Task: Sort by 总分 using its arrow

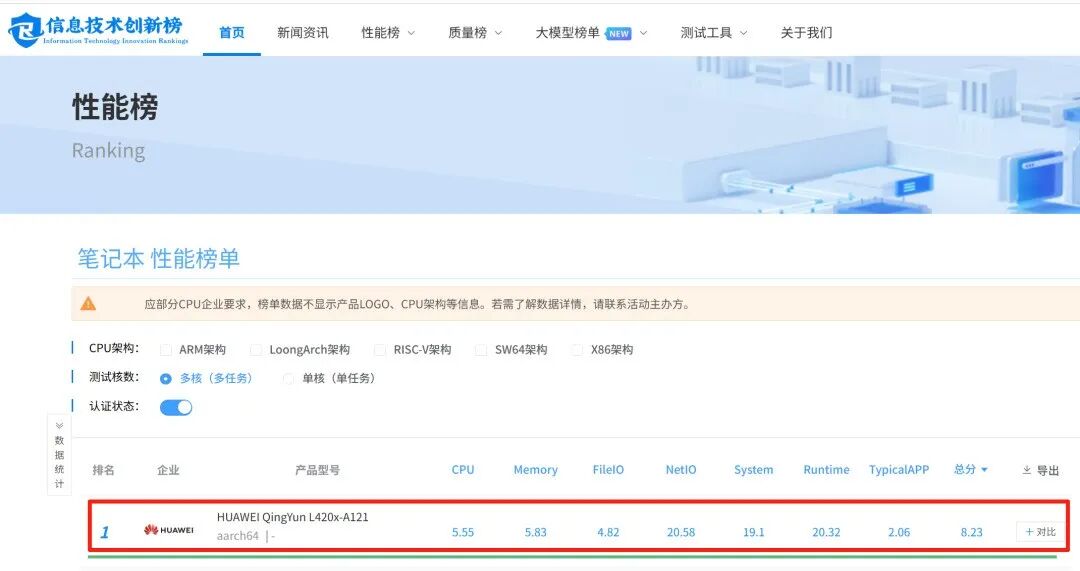Action: pos(984,470)
